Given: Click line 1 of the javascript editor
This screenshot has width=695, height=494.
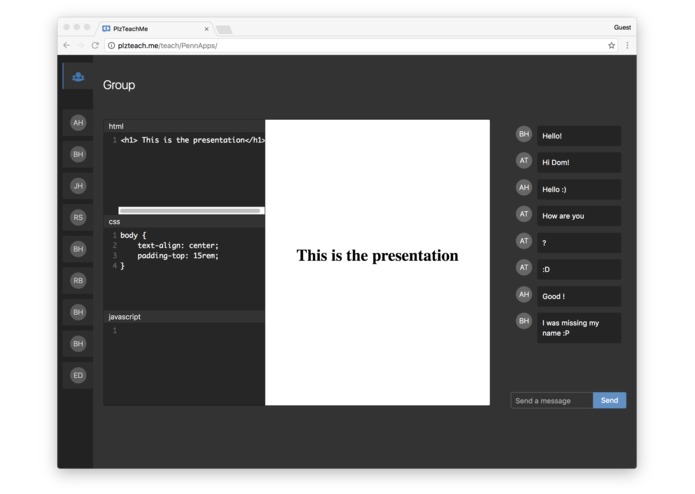Looking at the screenshot, I should pyautogui.click(x=184, y=331).
